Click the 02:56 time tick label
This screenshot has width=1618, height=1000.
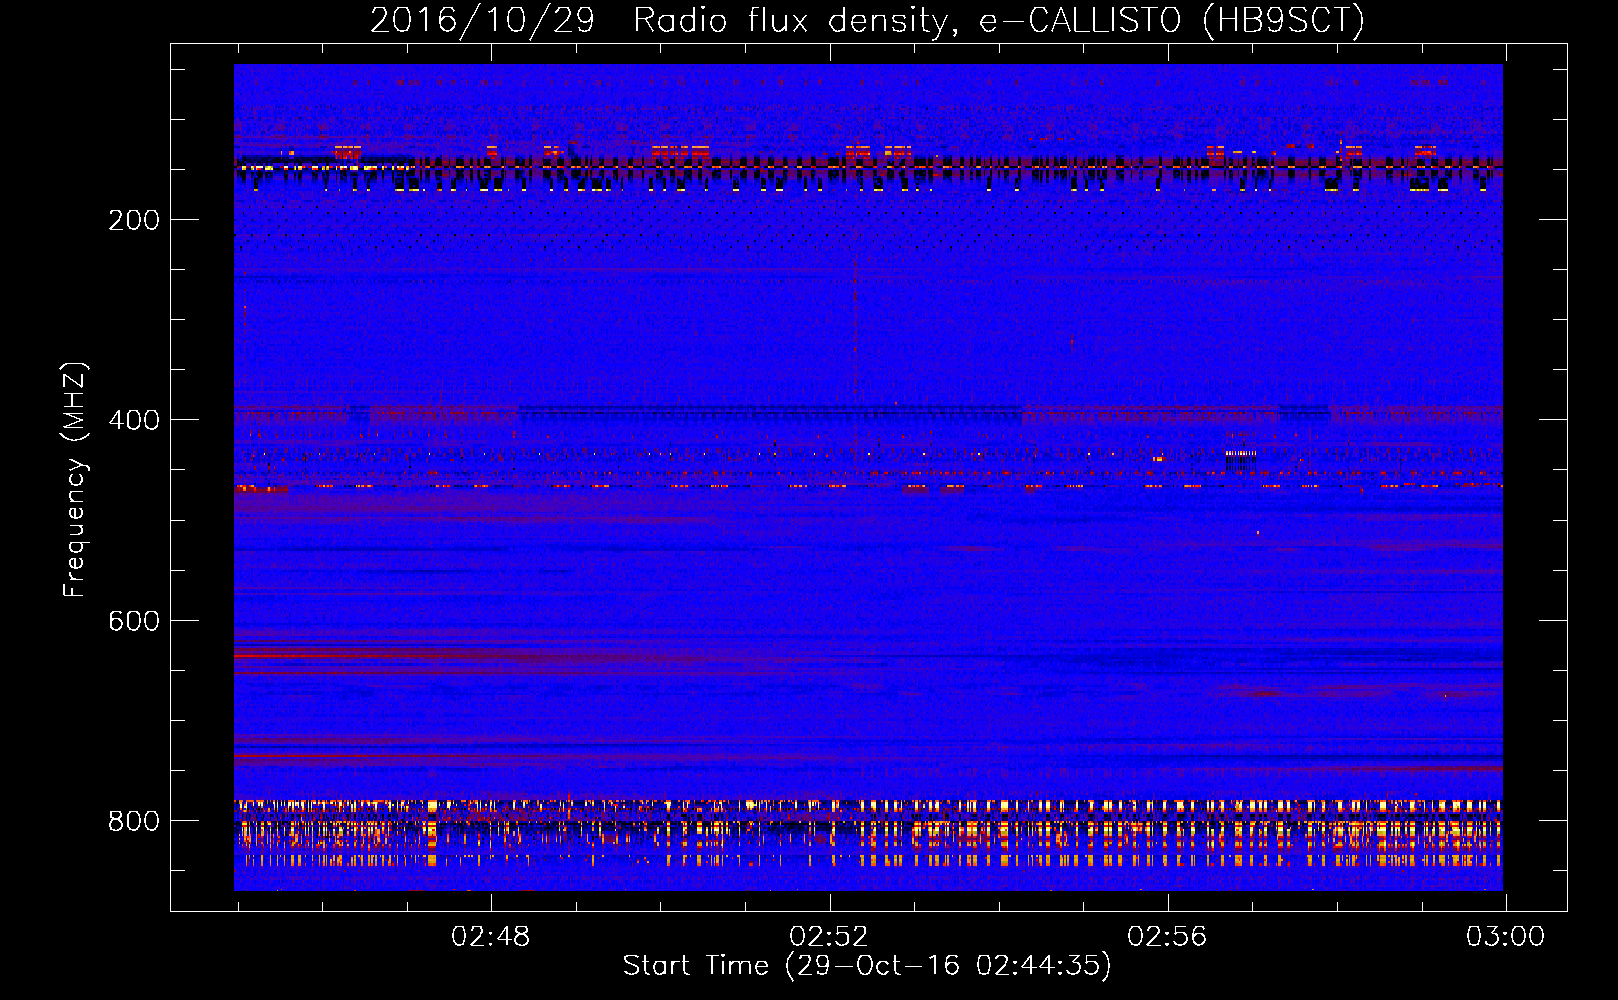pos(1167,937)
